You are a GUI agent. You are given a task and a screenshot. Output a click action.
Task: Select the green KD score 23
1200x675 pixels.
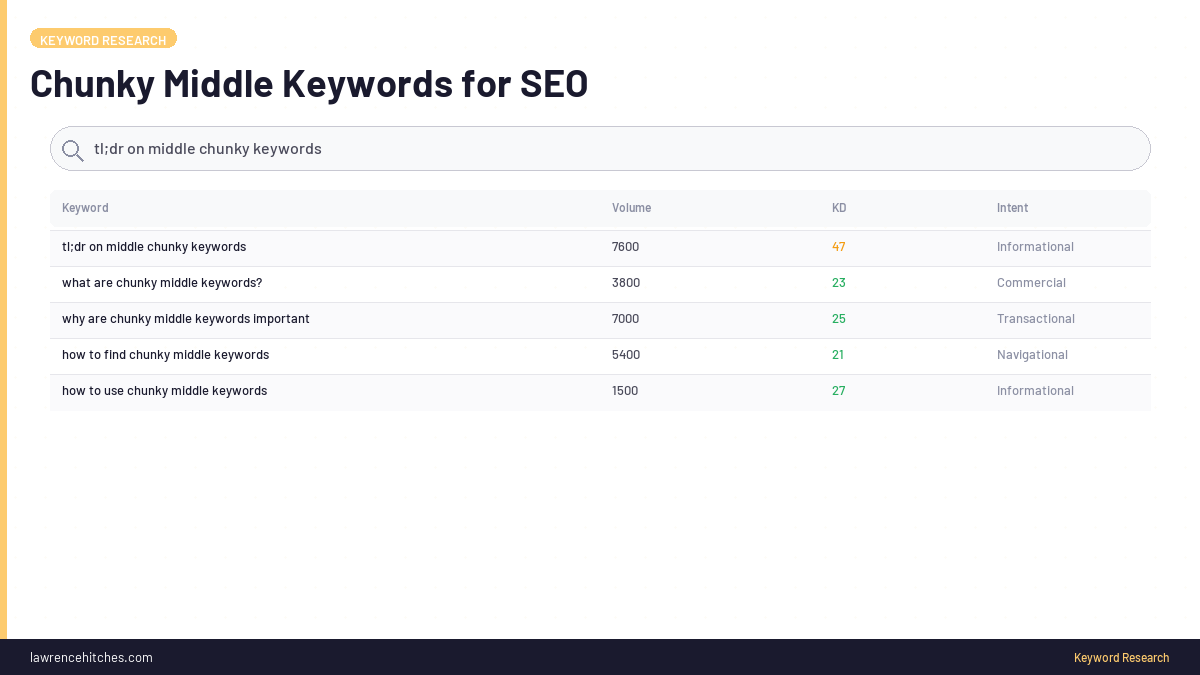click(838, 282)
